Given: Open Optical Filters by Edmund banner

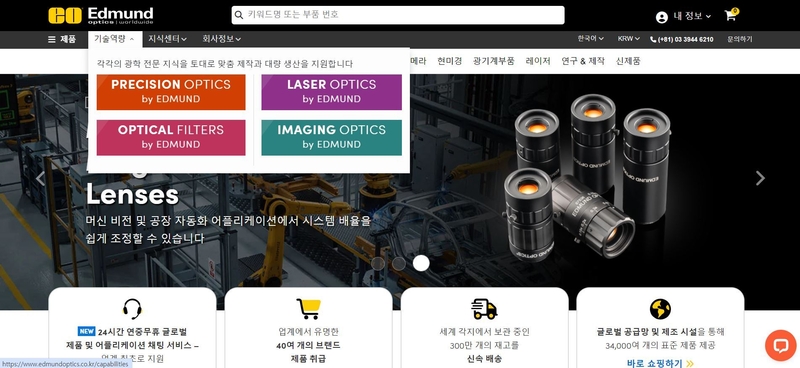Looking at the screenshot, I should click(x=171, y=137).
